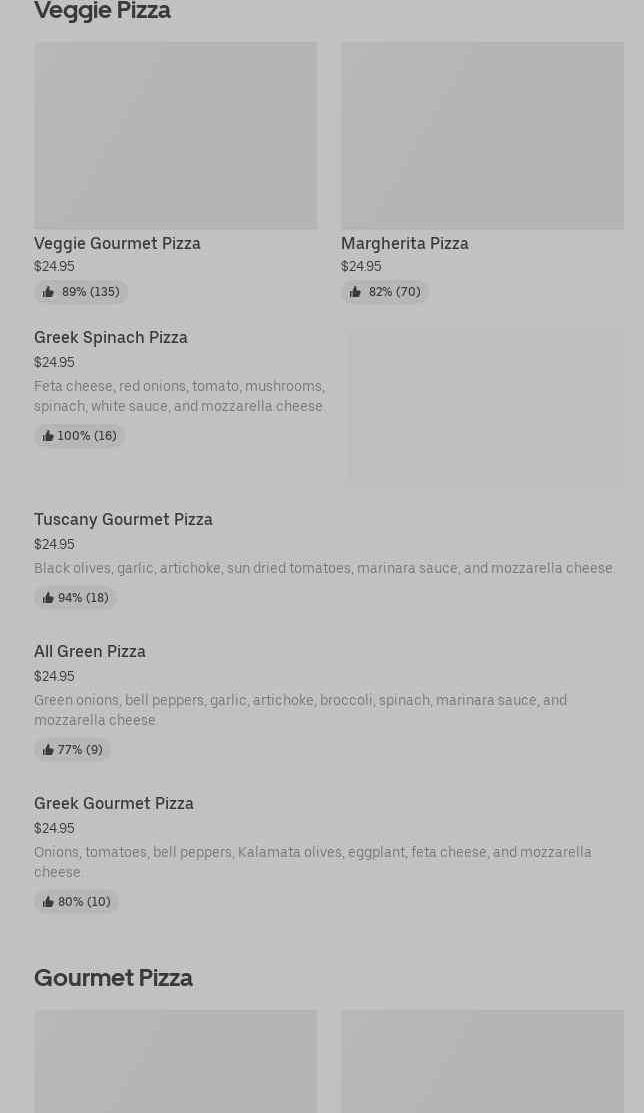The image size is (644, 1113).
Task: Click thumbs-up icon on All Green Pizza rating
Action: 48,750
